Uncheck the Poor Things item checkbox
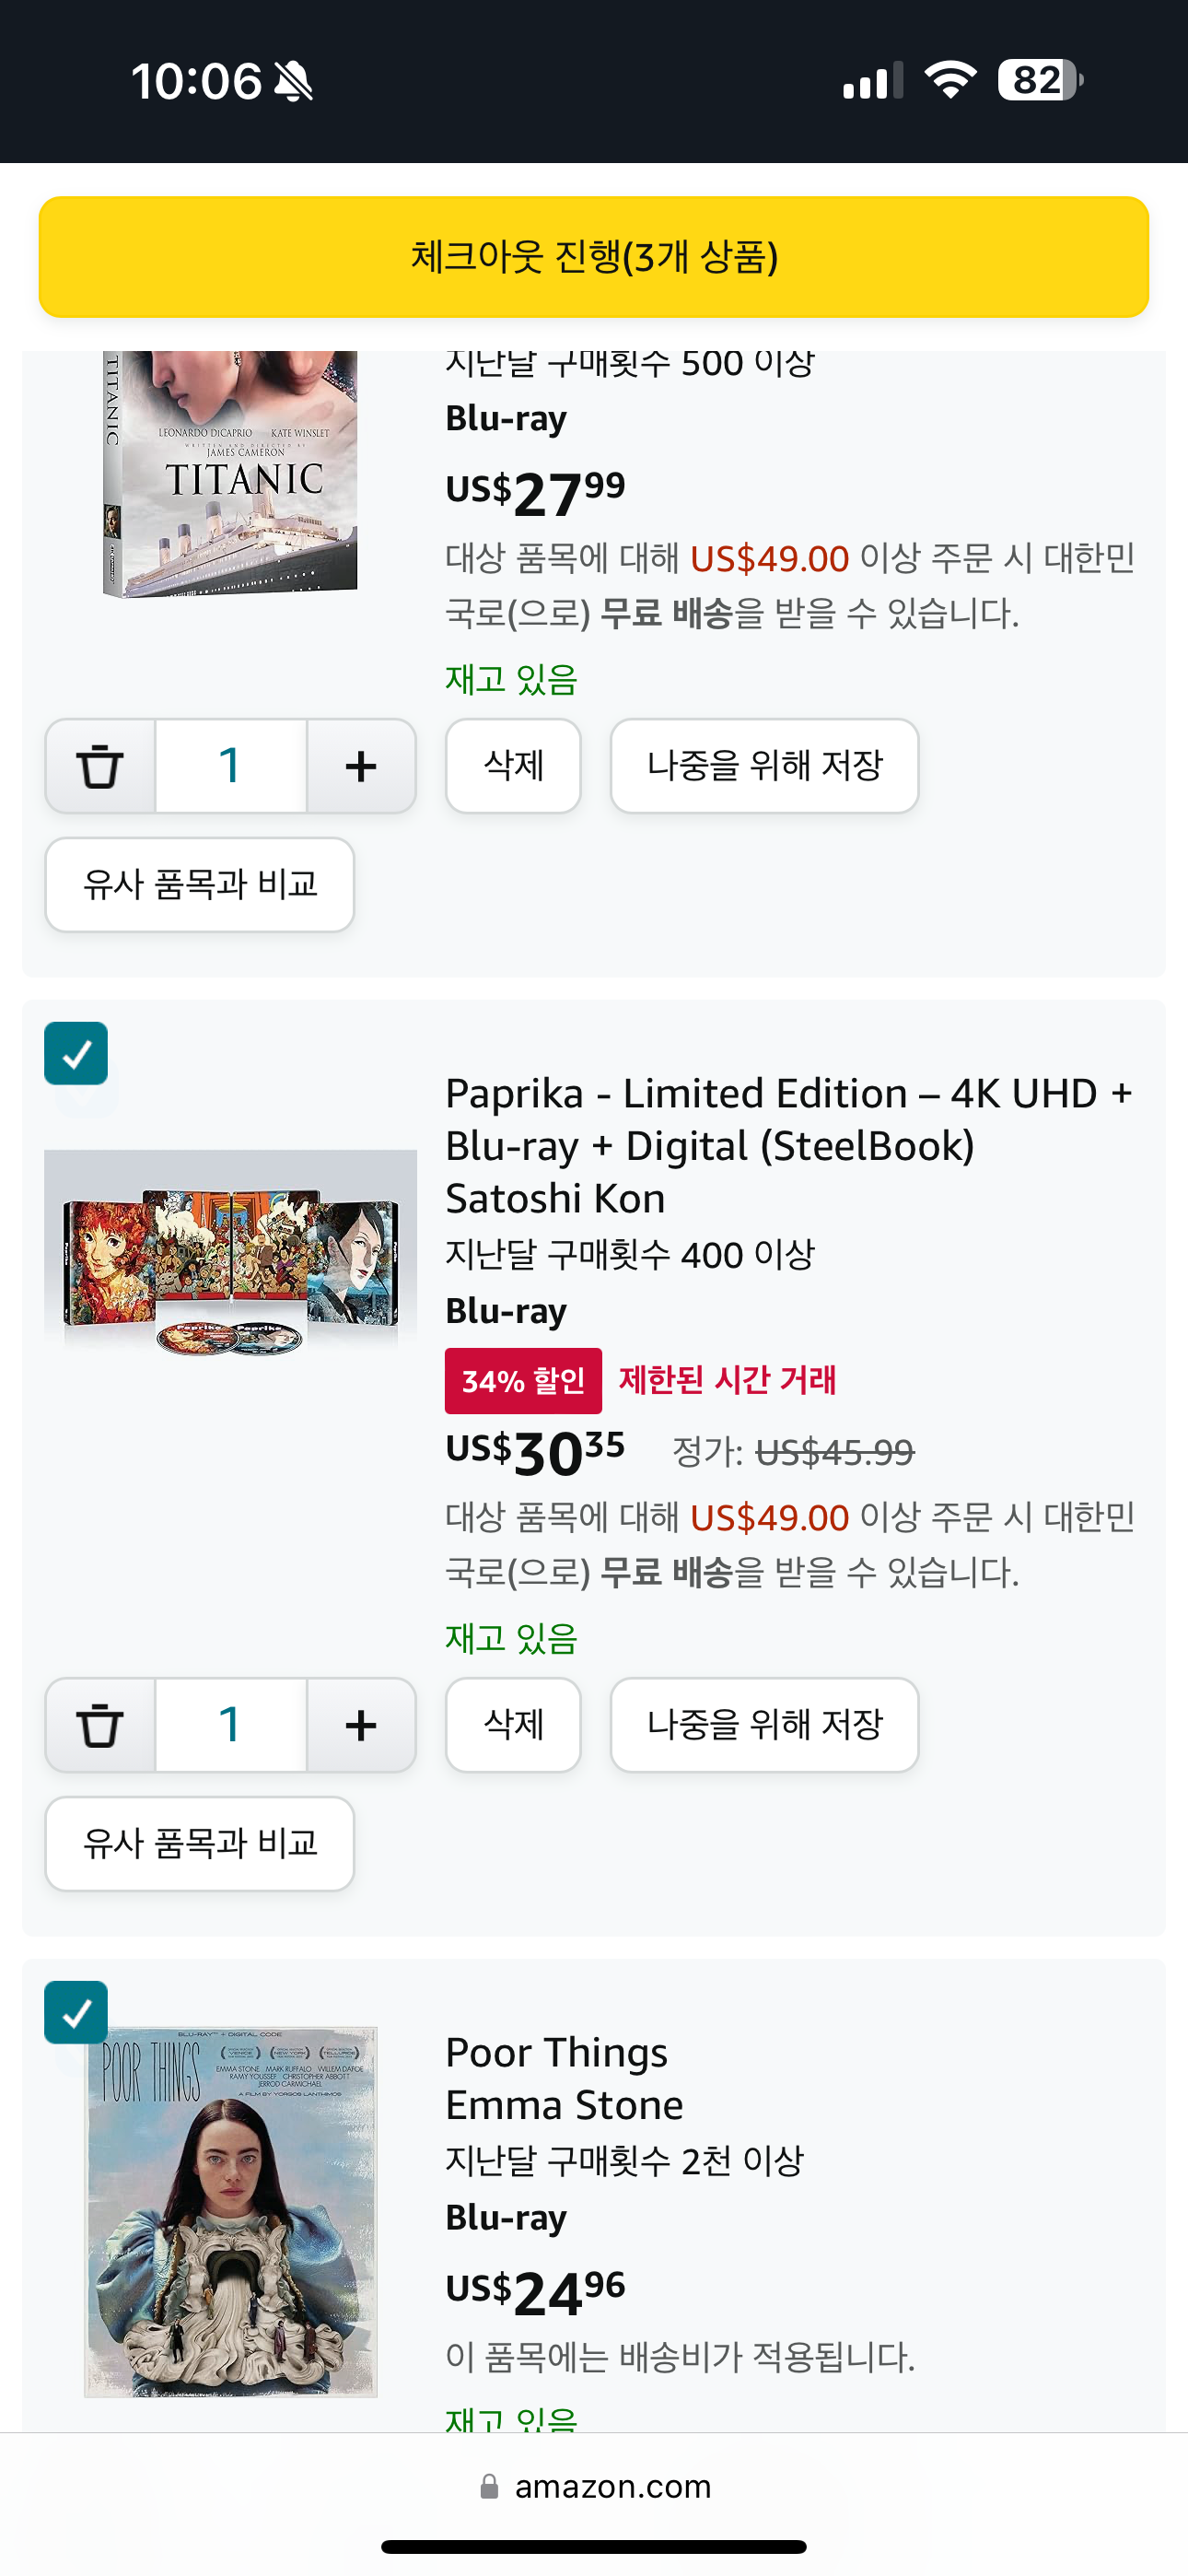The image size is (1188, 2576). click(76, 2012)
